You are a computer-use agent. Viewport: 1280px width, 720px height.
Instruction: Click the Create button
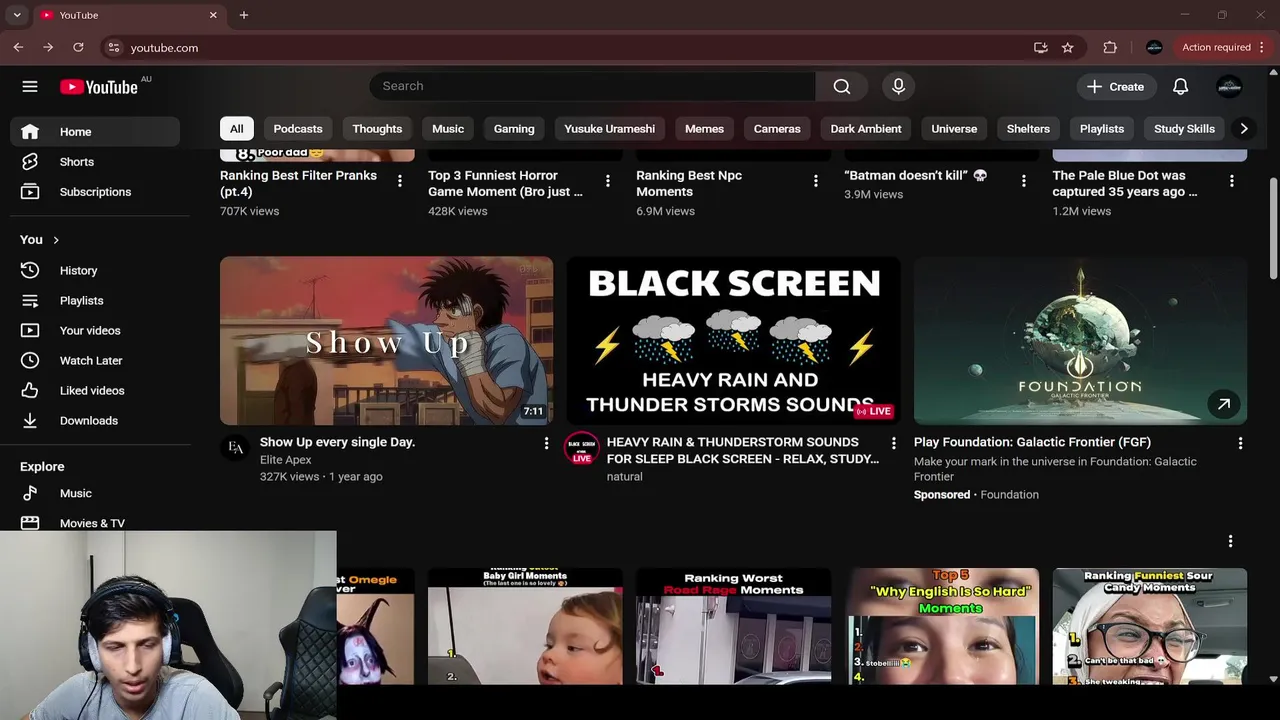pos(1115,87)
